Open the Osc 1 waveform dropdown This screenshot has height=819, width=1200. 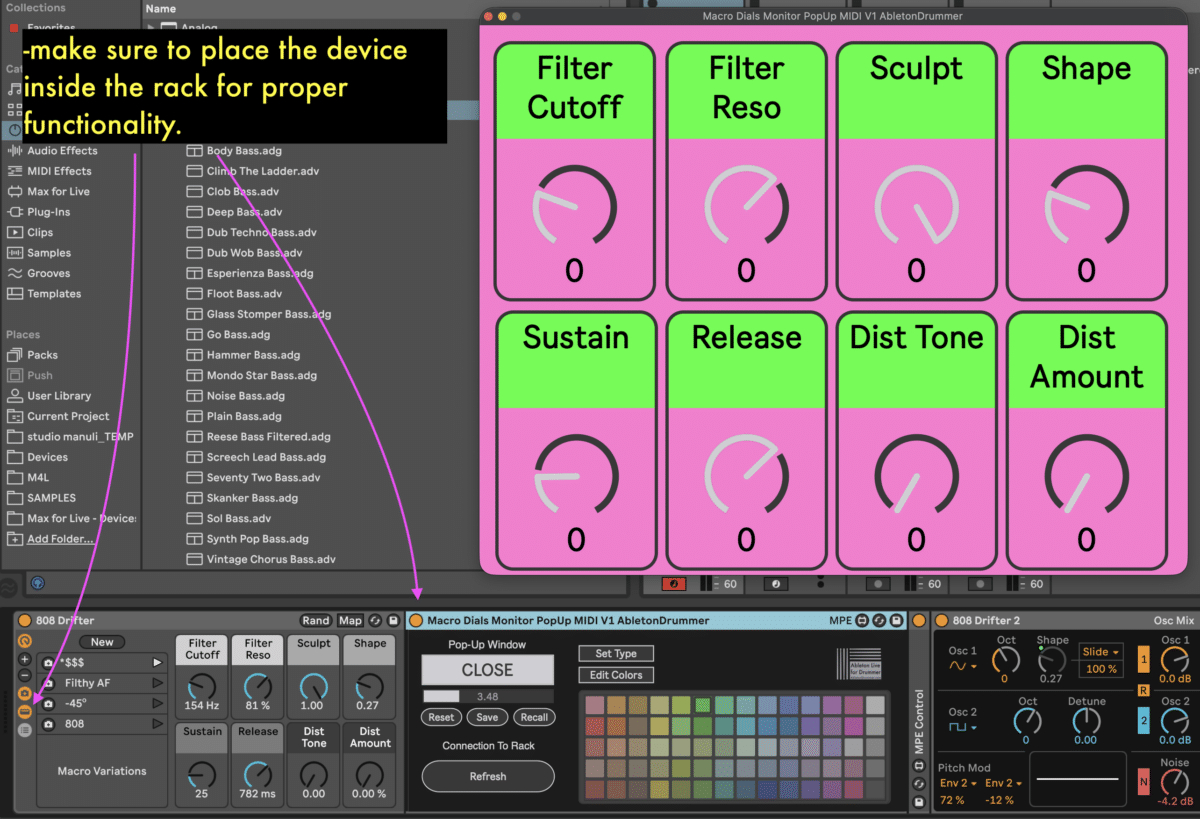(x=963, y=666)
